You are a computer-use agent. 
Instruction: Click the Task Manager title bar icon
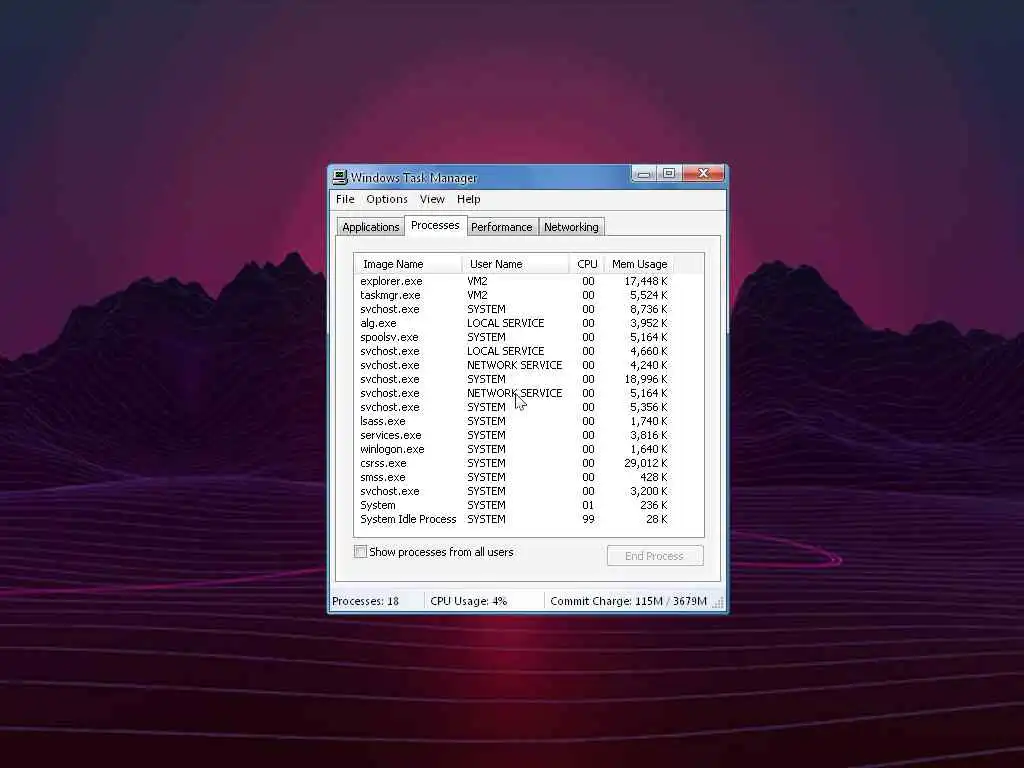[x=340, y=177]
